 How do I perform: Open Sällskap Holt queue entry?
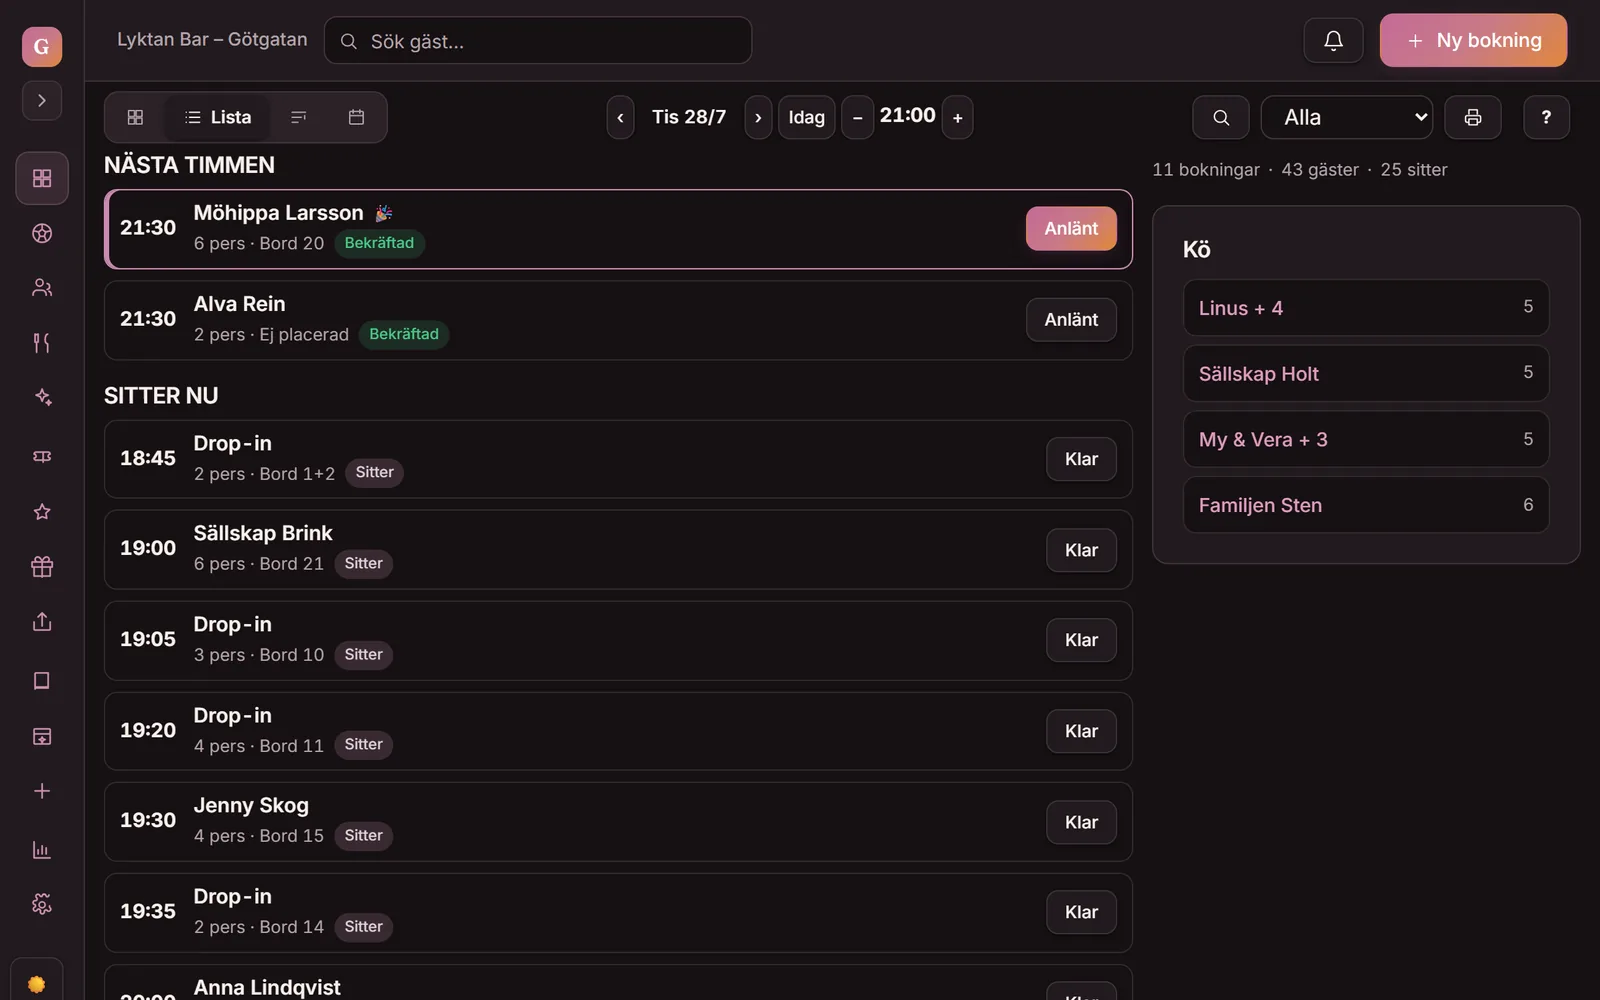click(1366, 374)
